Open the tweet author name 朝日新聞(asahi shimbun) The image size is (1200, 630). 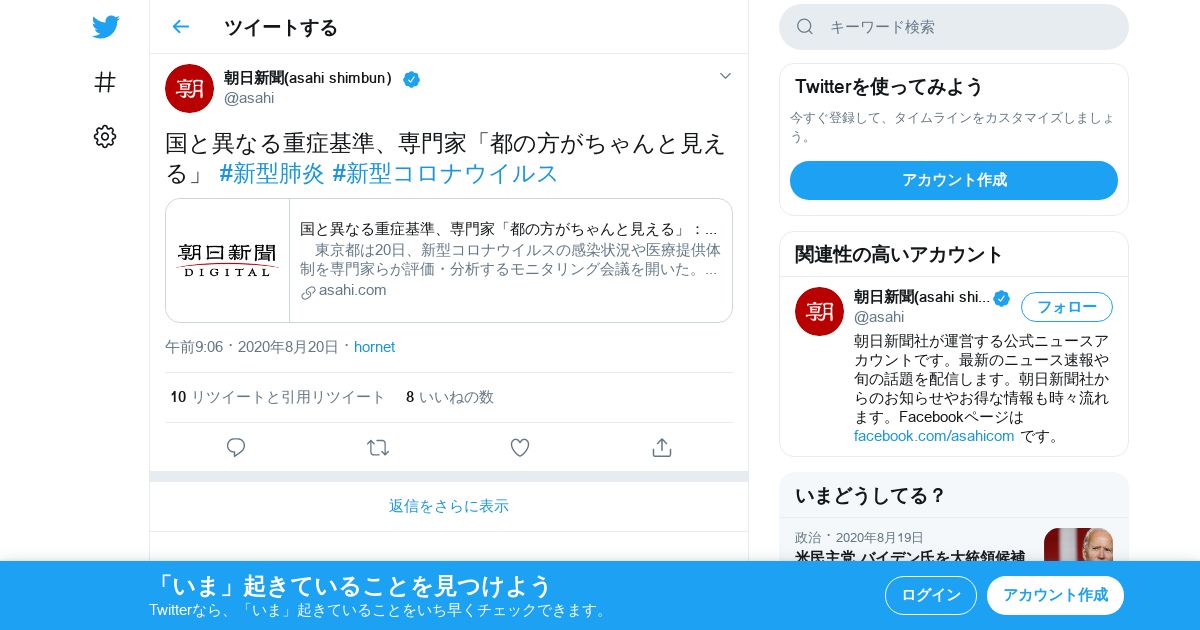pos(308,78)
